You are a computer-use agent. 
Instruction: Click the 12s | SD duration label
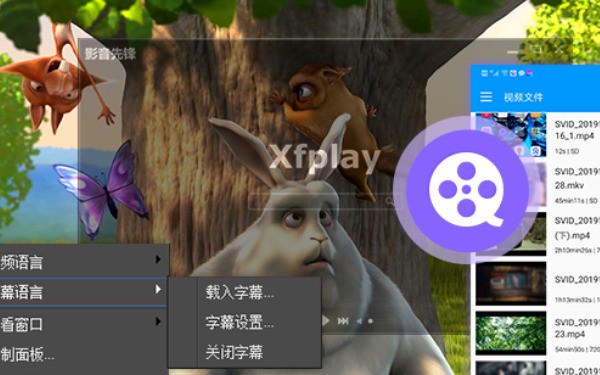pyautogui.click(x=566, y=152)
